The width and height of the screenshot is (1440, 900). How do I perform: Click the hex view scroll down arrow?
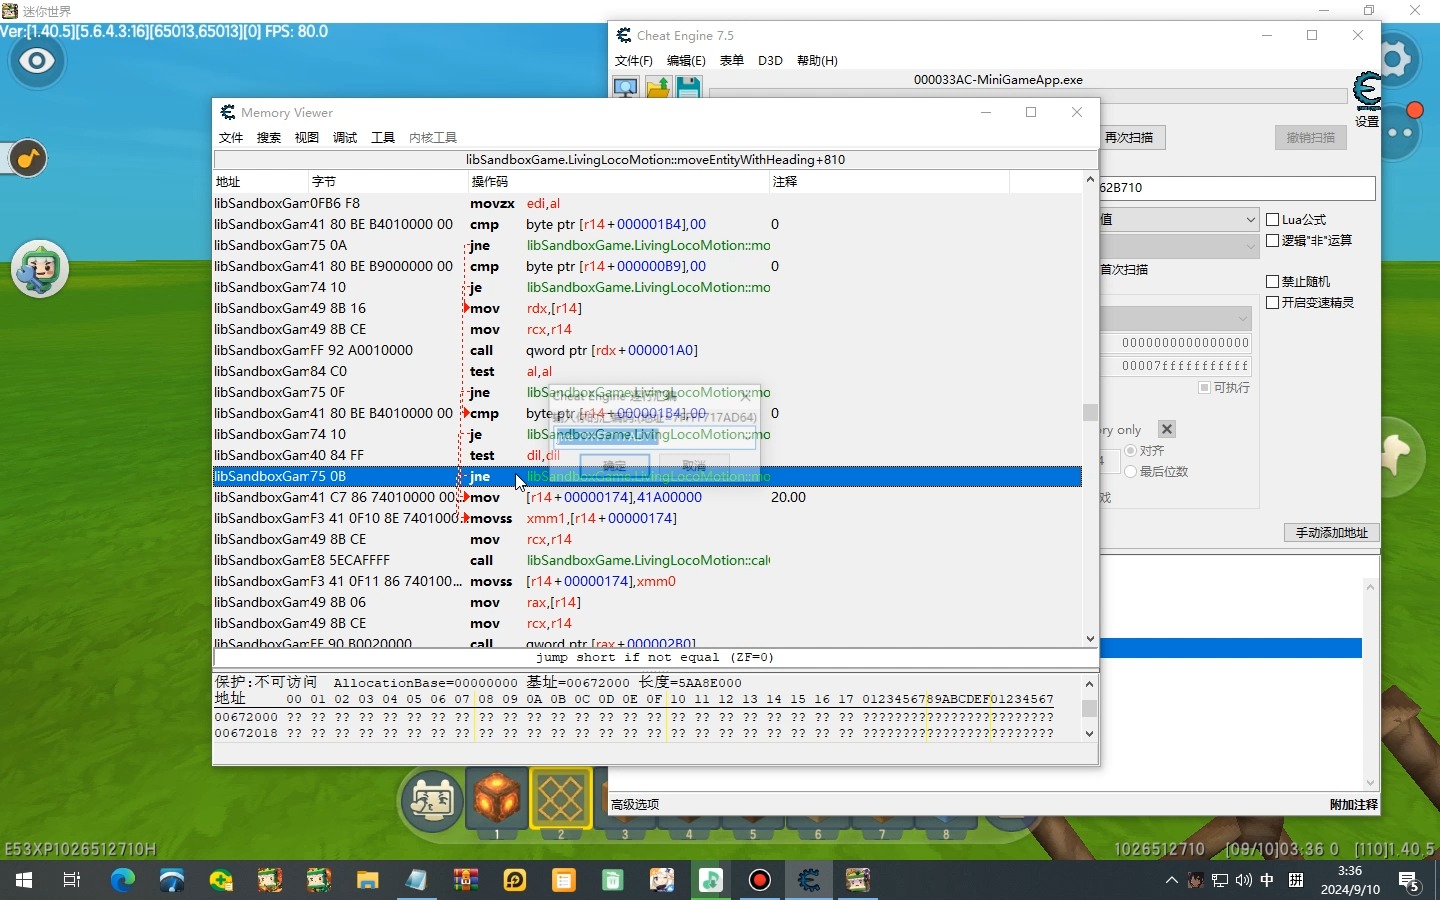pos(1089,734)
